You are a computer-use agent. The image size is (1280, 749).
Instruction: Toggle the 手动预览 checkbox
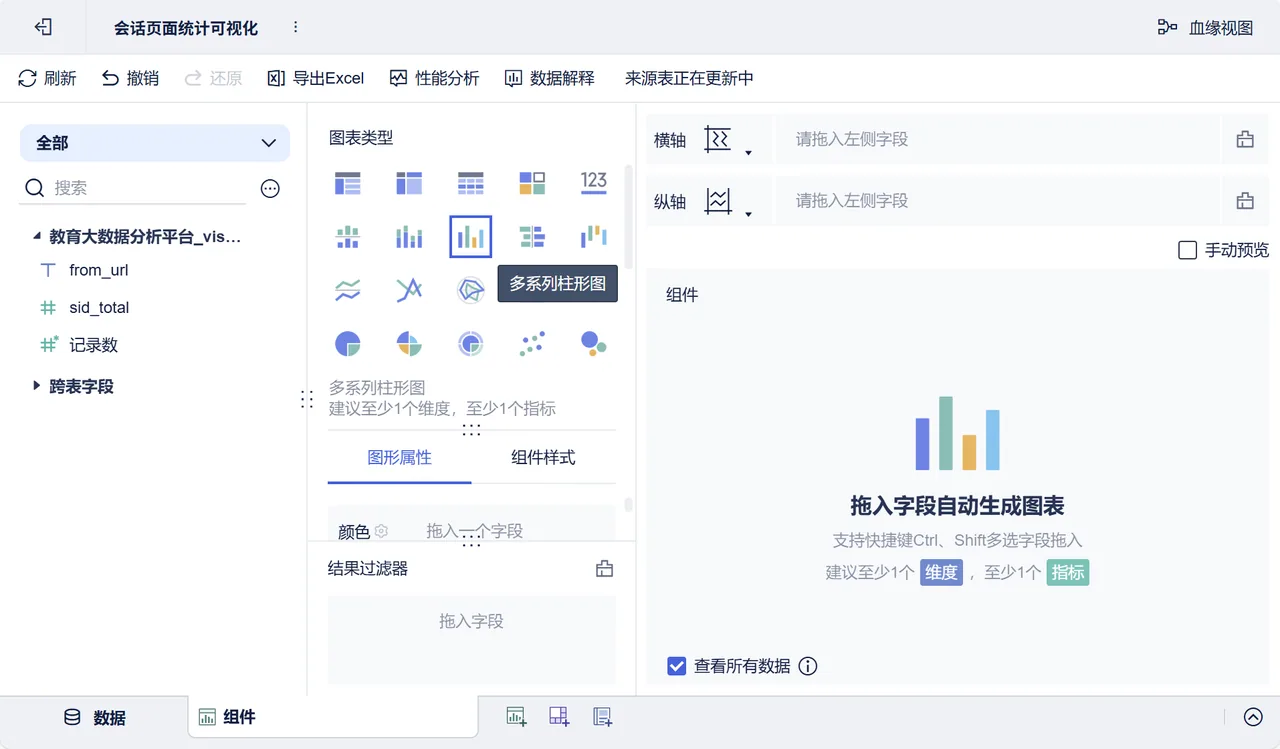tap(1187, 250)
